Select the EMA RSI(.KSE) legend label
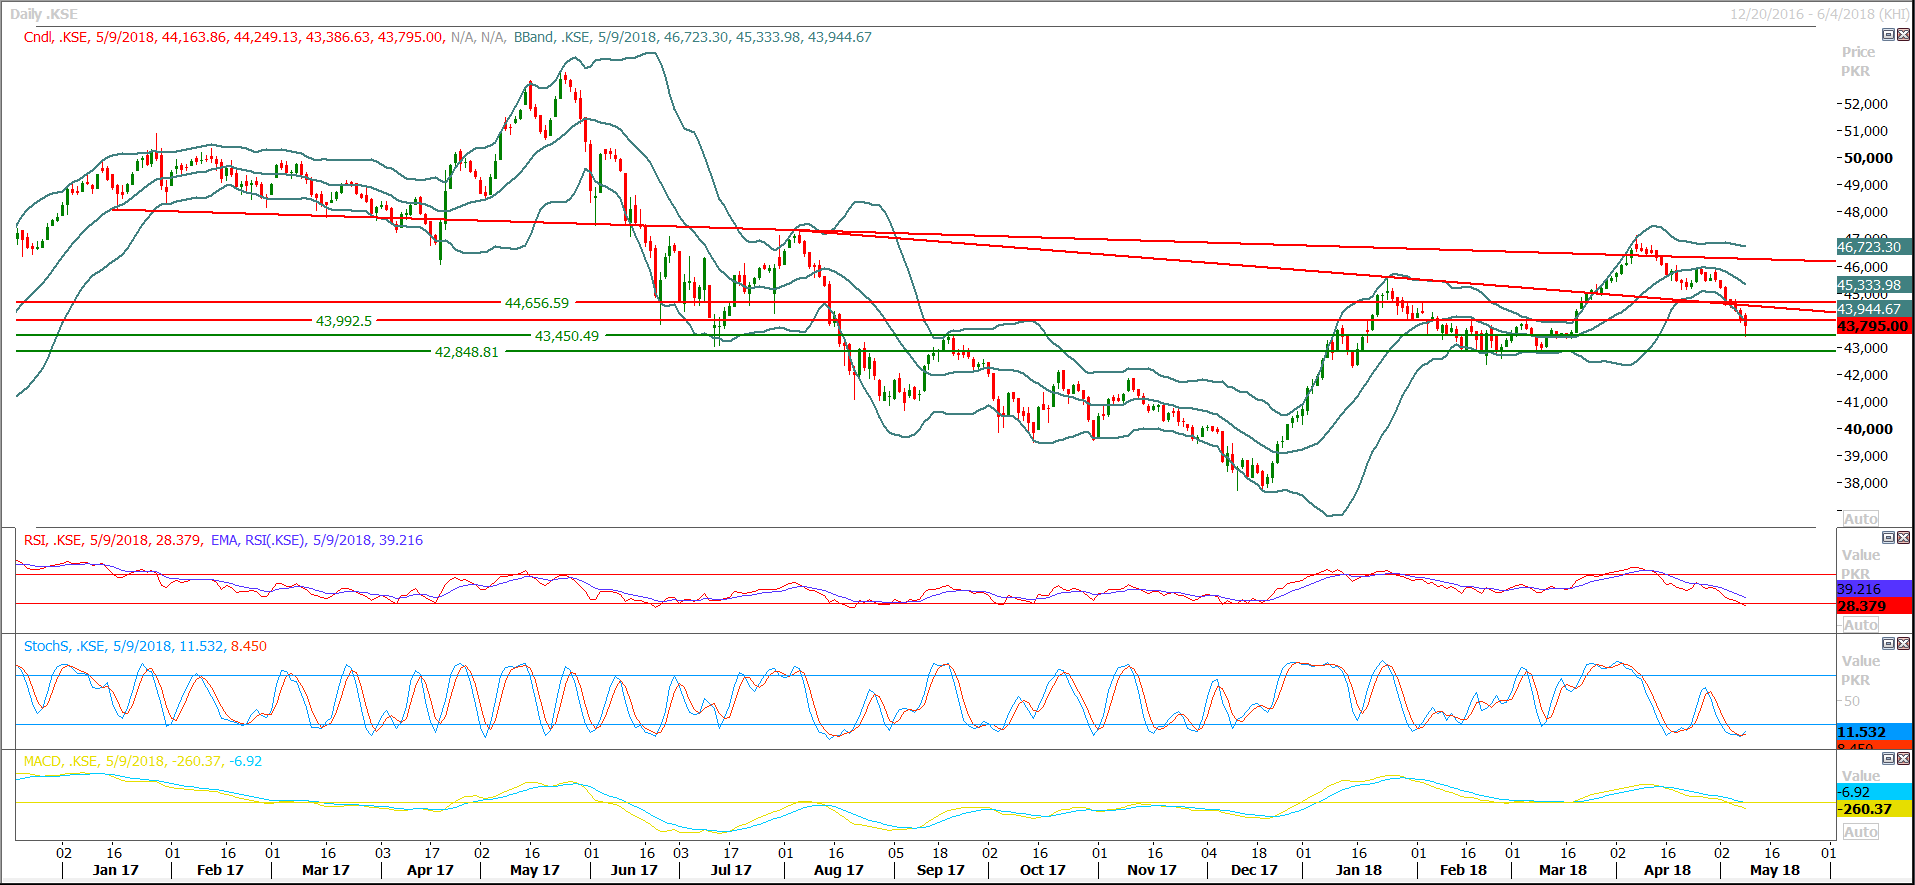 click(317, 540)
